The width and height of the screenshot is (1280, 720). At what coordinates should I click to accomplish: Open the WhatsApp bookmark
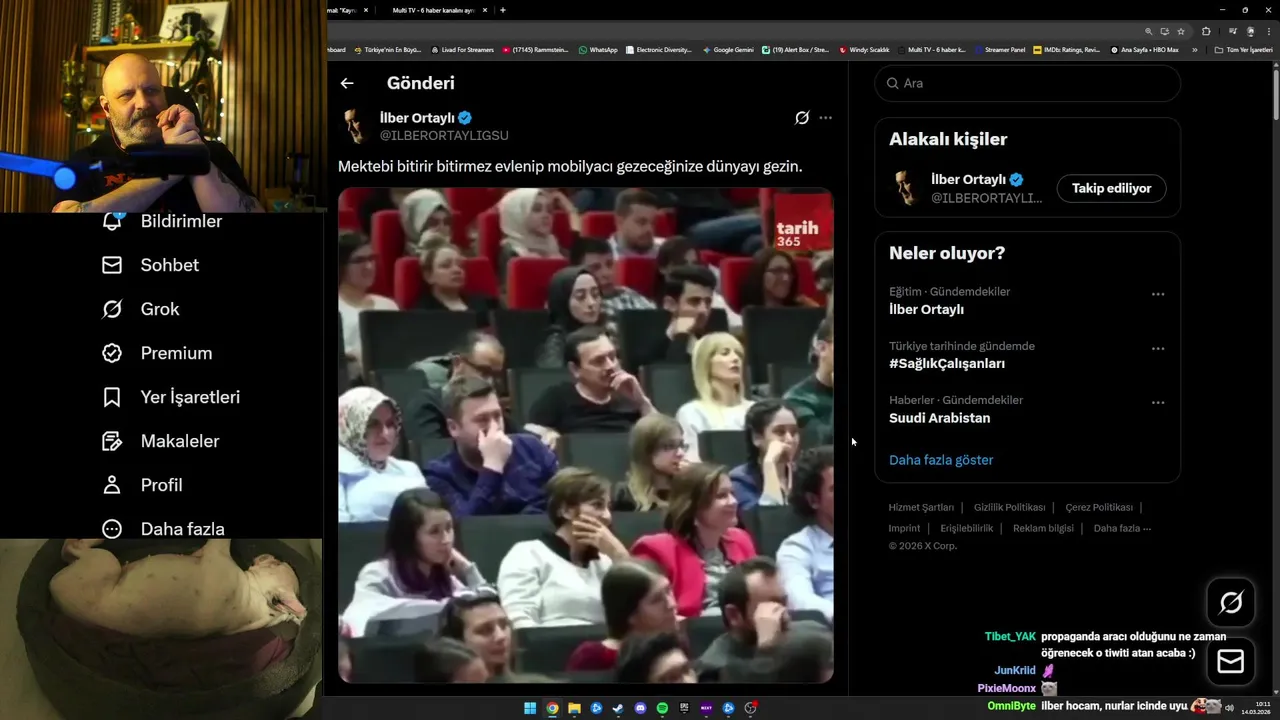598,49
